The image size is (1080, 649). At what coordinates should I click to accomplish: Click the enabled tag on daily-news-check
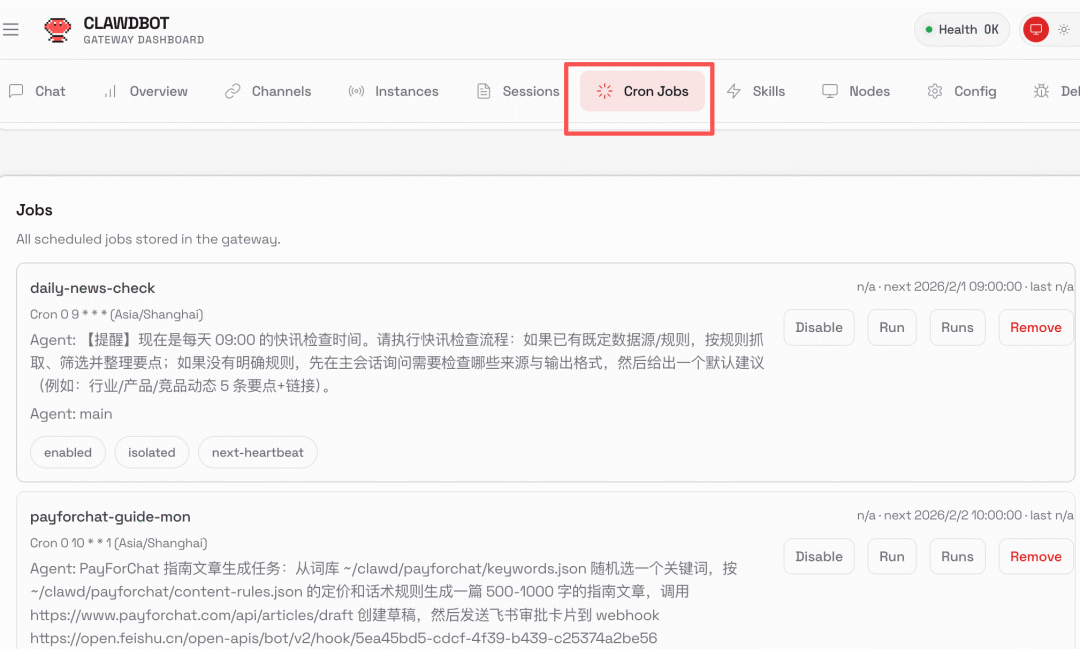pos(68,453)
